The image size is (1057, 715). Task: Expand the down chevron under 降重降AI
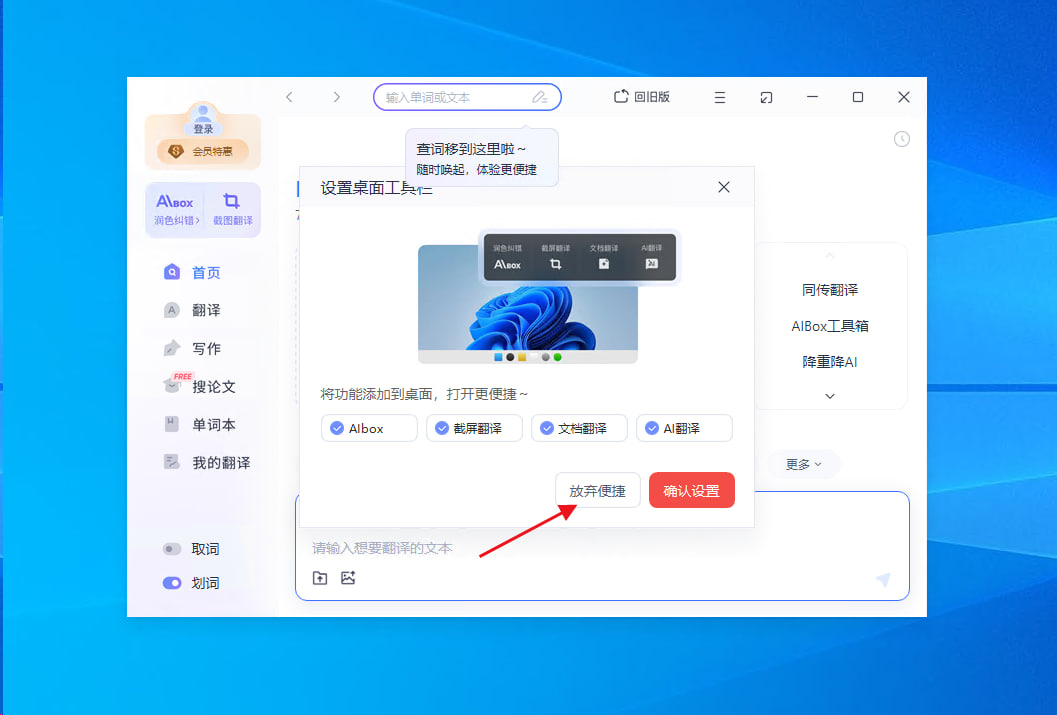829,396
